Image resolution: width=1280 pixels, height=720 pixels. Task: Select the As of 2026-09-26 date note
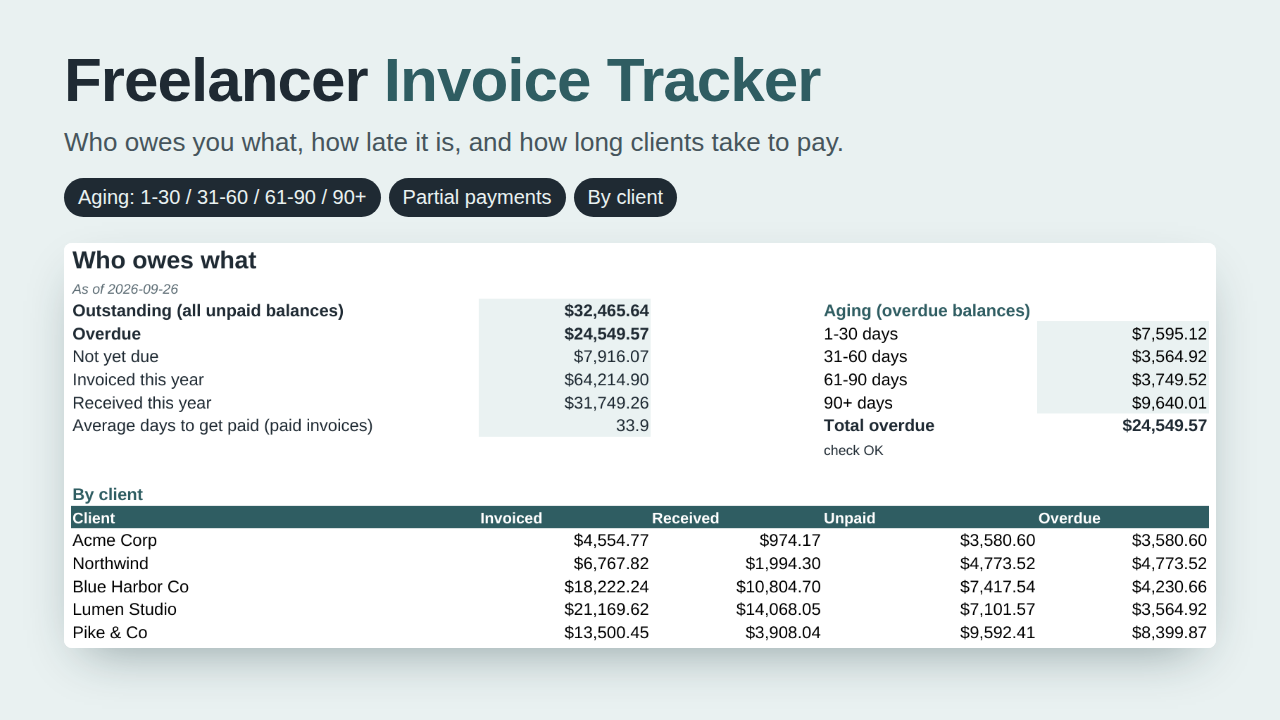point(125,289)
